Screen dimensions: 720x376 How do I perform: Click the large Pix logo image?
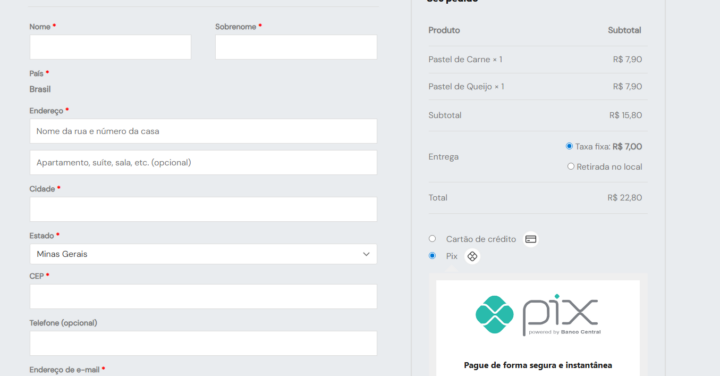click(x=538, y=315)
